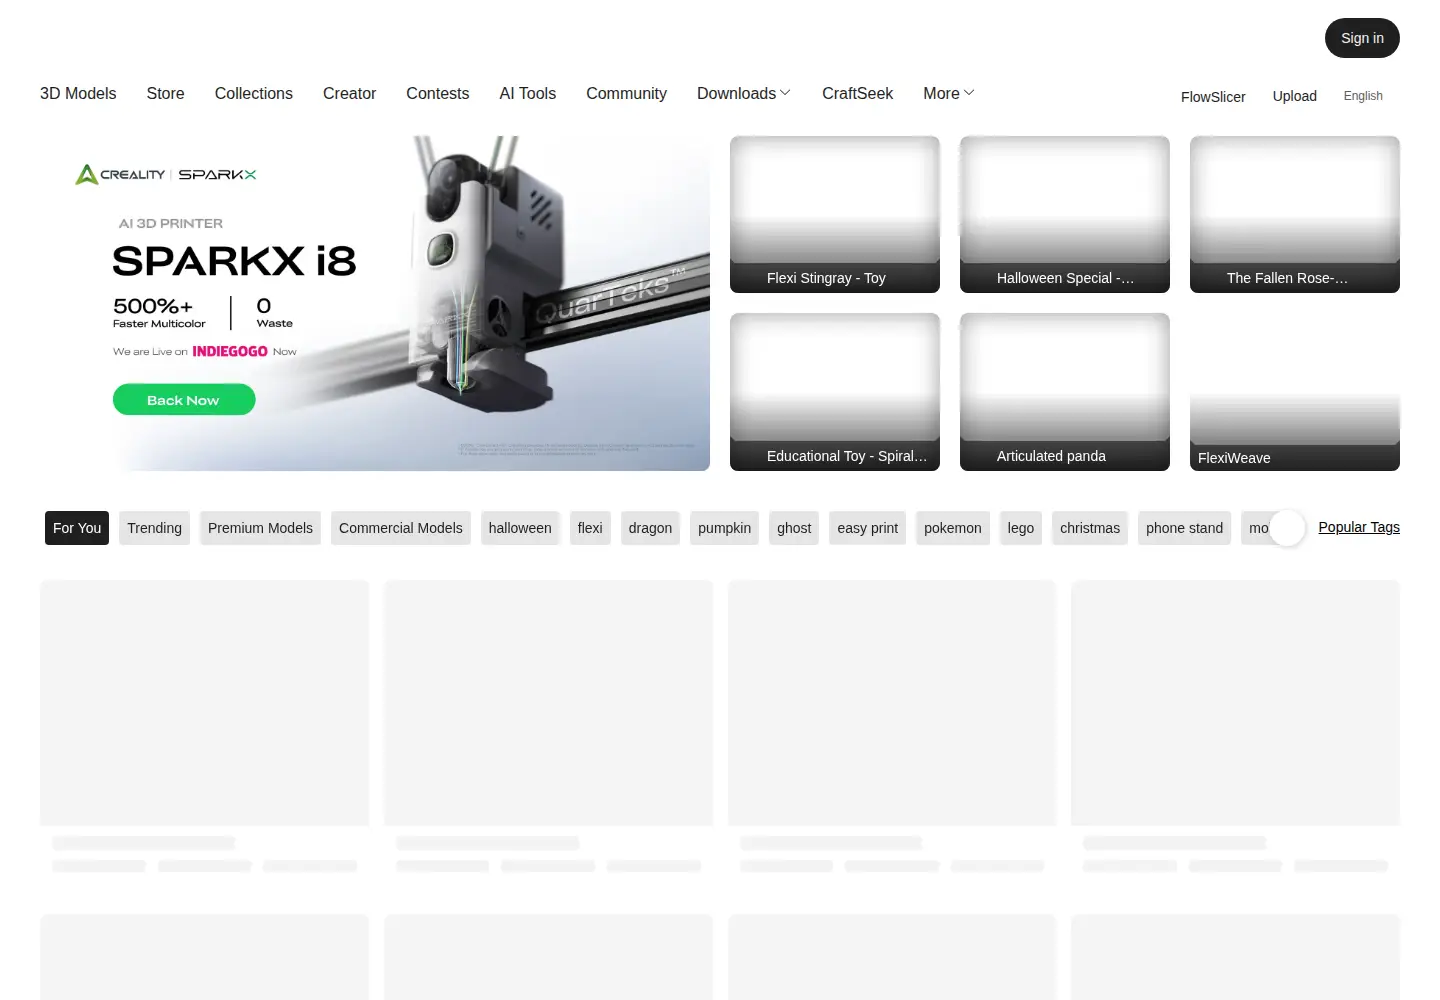Open the Contests page
The image size is (1440, 1000).
(x=437, y=93)
